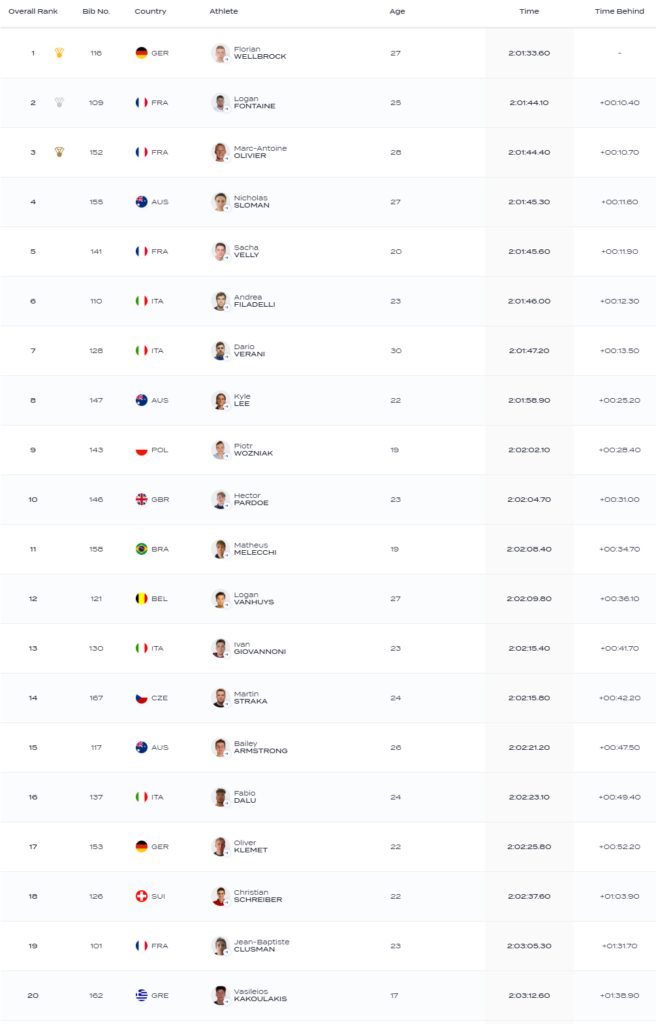
Task: Click the British flag in Pardoe's row
Action: pos(141,499)
